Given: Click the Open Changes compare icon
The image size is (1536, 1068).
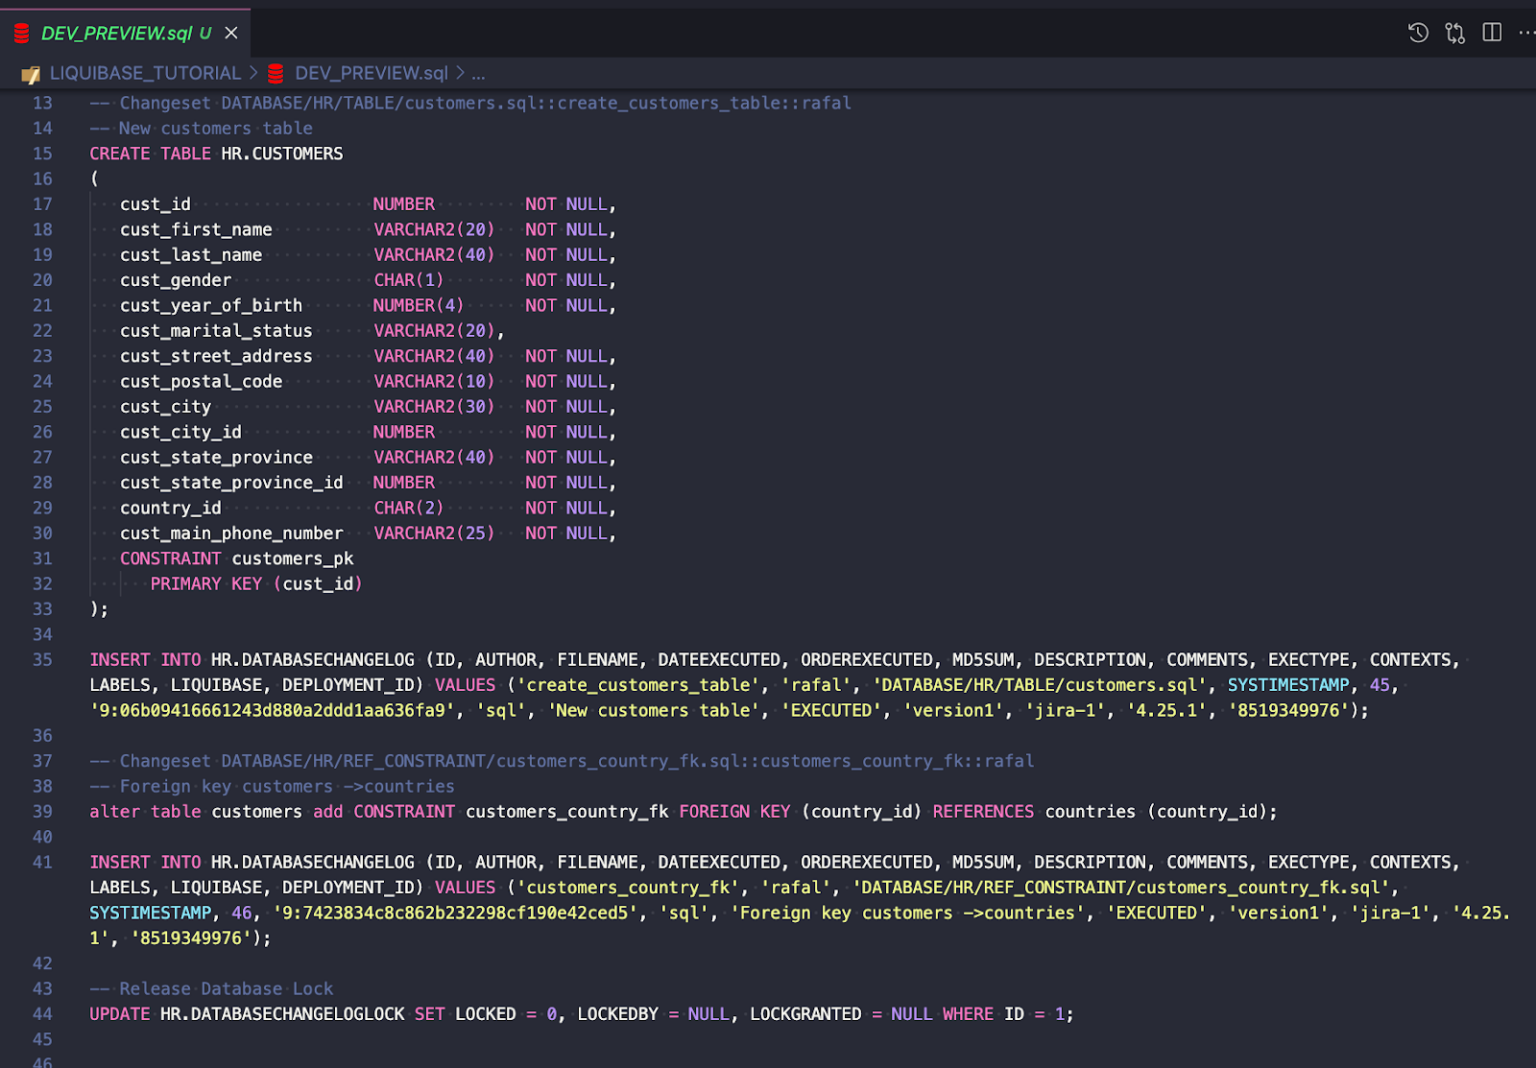Looking at the screenshot, I should pos(1454,32).
